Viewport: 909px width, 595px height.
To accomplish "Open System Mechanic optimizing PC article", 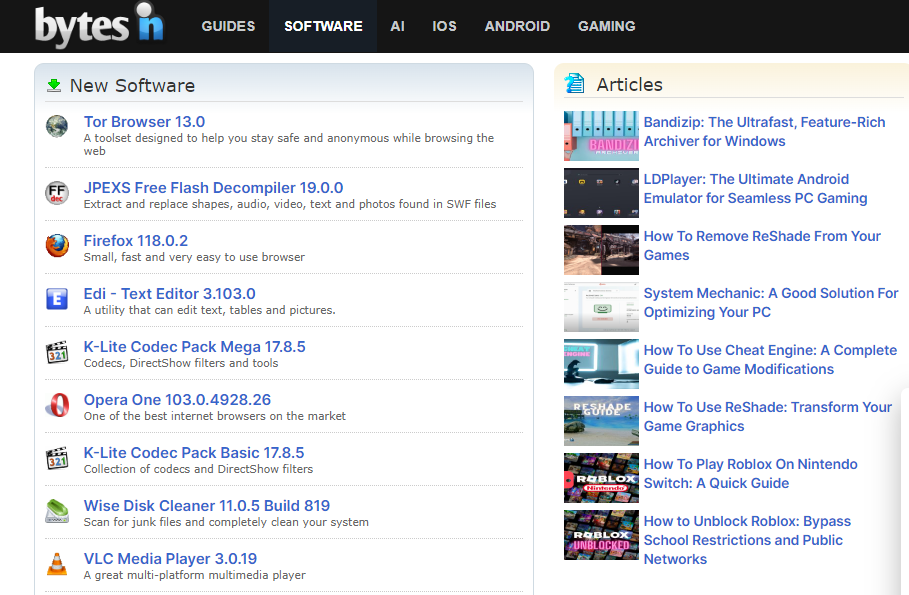I will point(771,303).
